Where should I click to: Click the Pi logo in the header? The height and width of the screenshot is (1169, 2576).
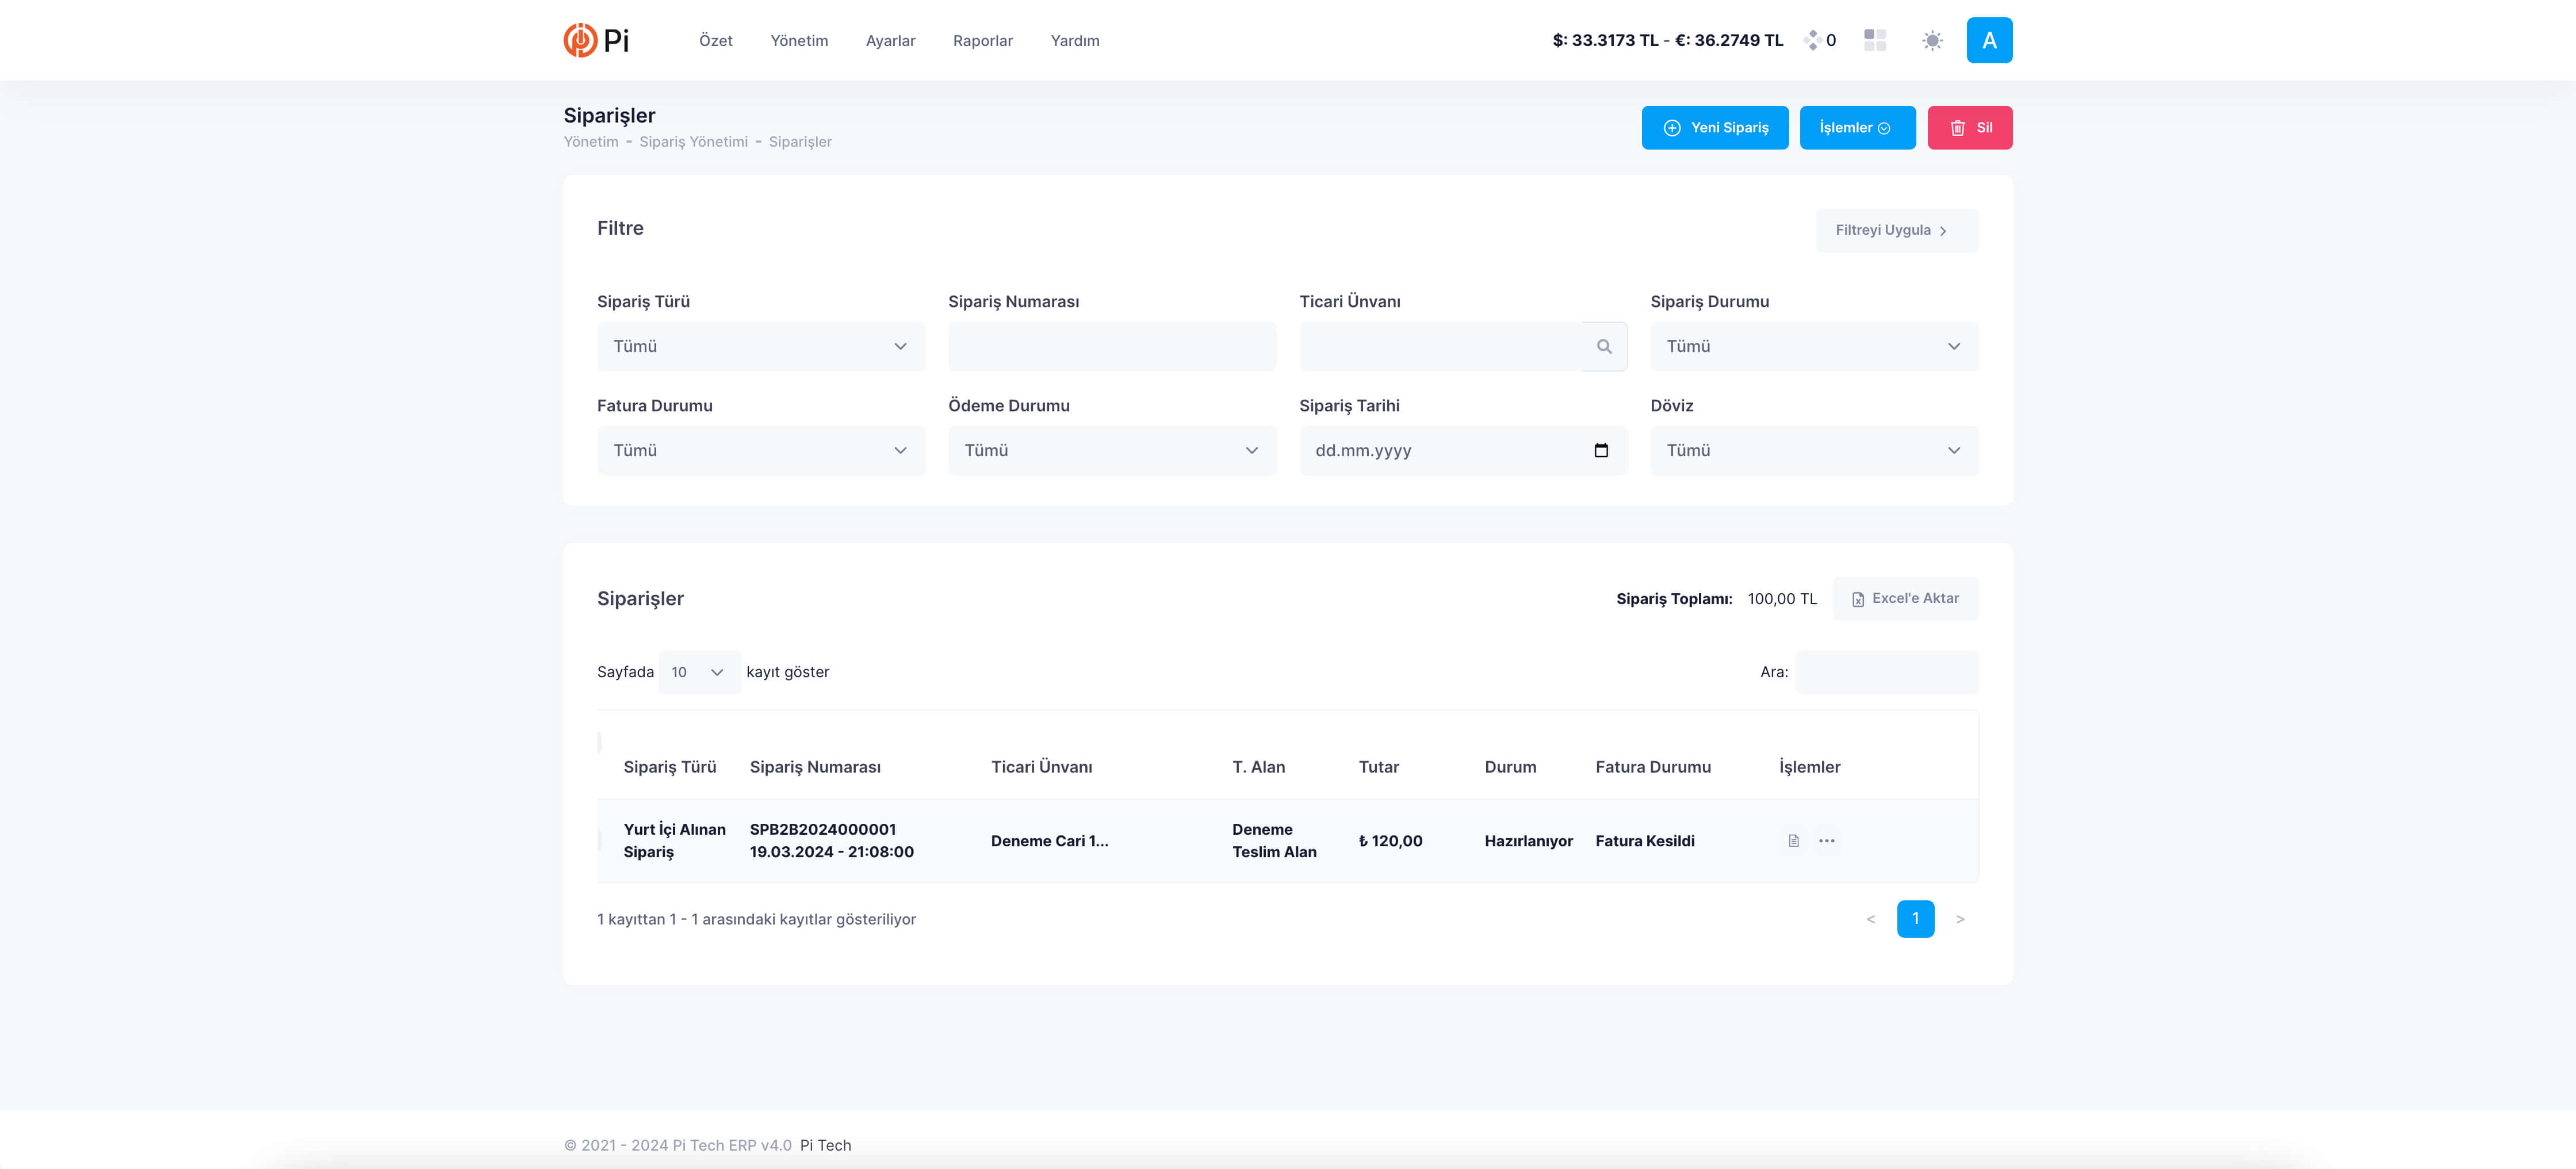click(x=596, y=40)
